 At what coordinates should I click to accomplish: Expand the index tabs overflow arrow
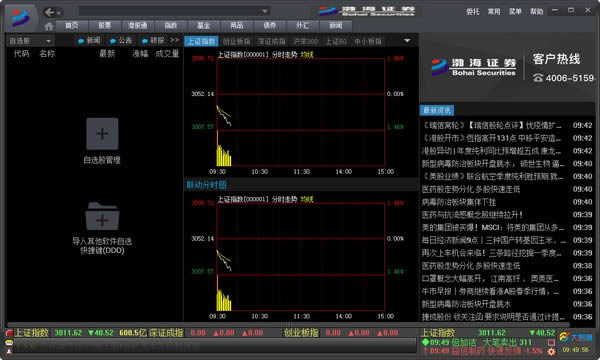tap(407, 41)
